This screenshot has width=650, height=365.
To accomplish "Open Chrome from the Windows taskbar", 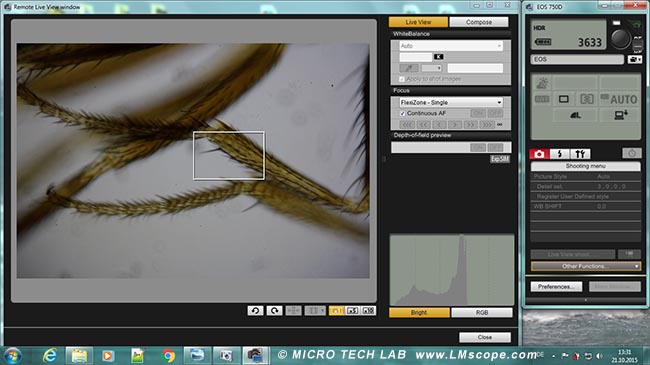I will pos(168,355).
